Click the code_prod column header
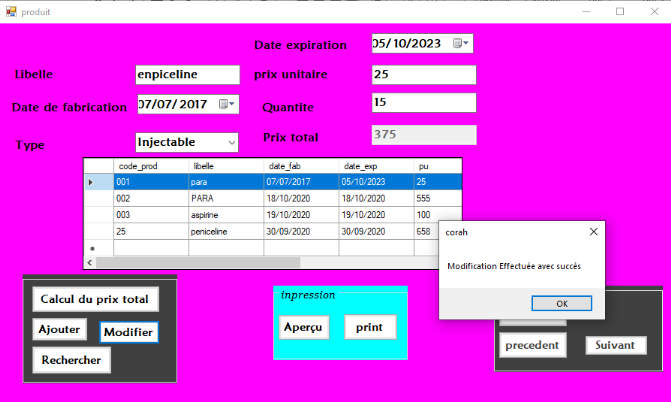671x402 pixels. point(151,166)
